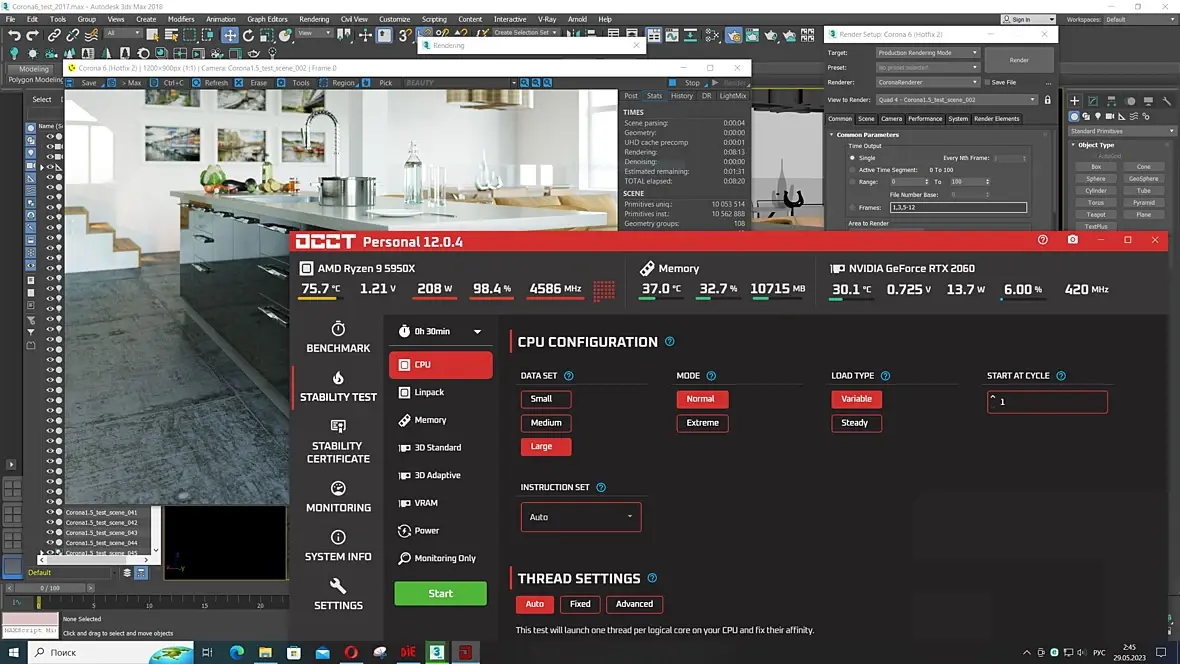Select the 3D Adaptive test in OCCT
This screenshot has height=664, width=1180.
[440, 475]
